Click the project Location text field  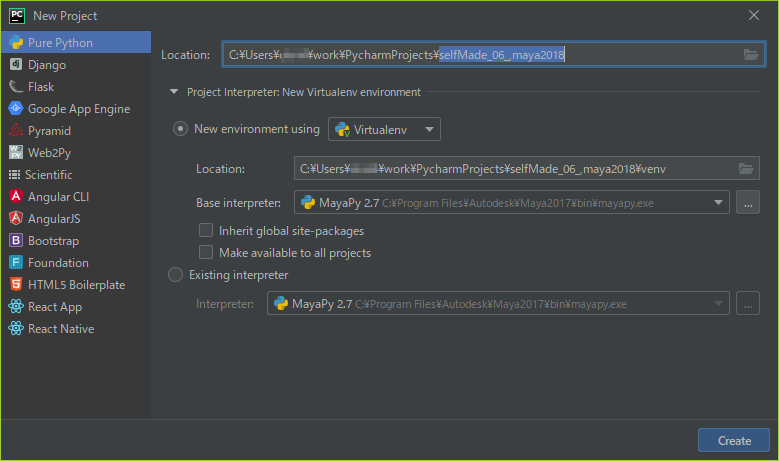coord(493,55)
